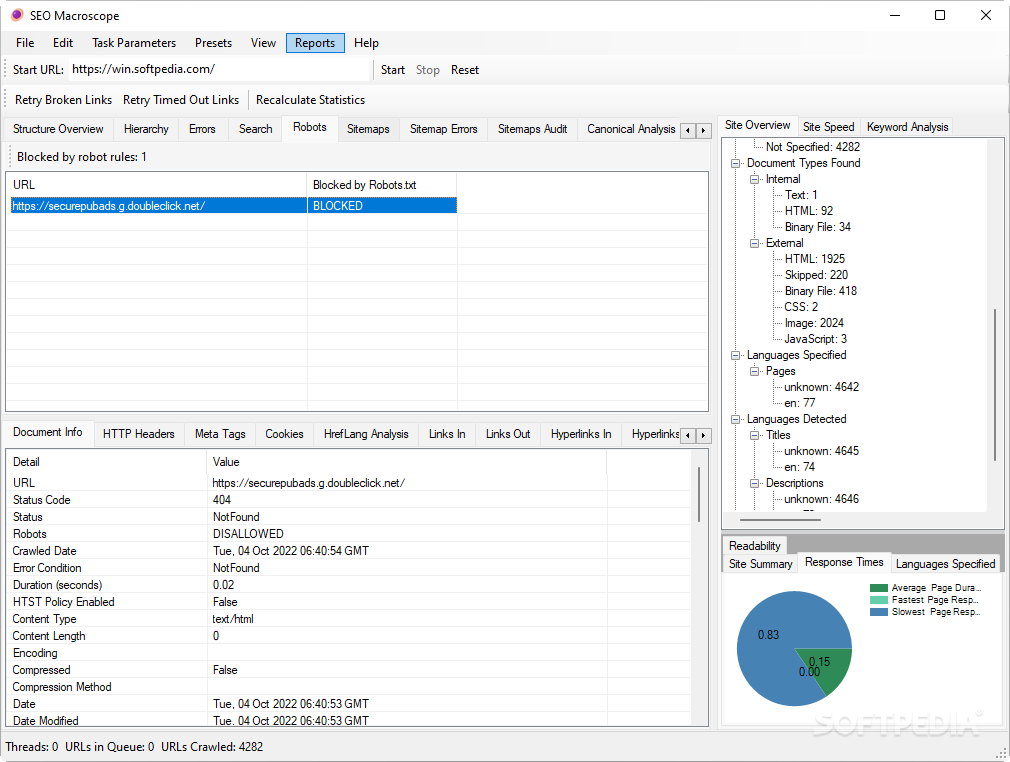Click the DISALLOWED robots value
This screenshot has width=1010, height=762.
click(248, 534)
